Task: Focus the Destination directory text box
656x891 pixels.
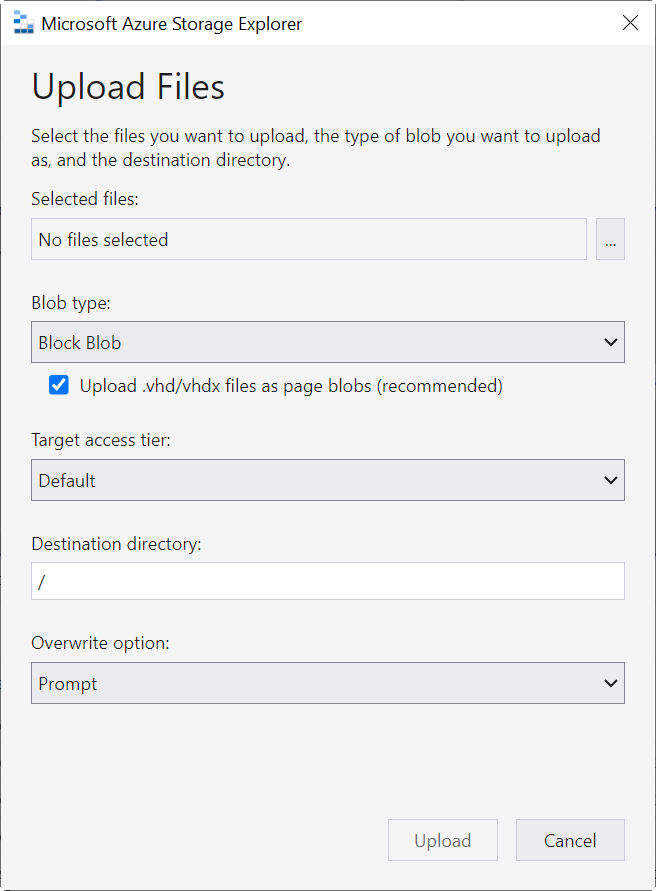Action: click(328, 582)
